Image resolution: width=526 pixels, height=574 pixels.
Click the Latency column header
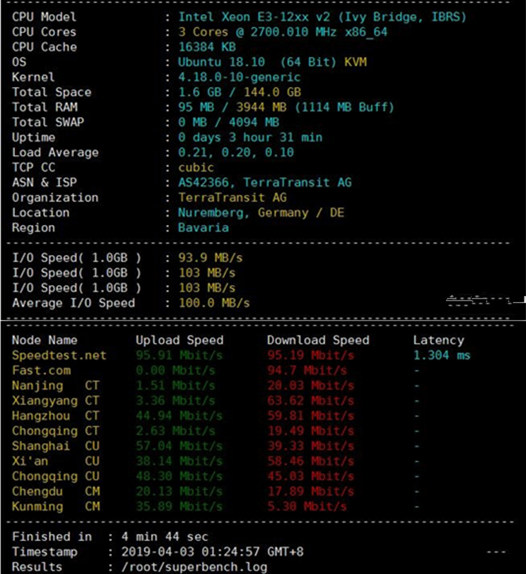[439, 340]
